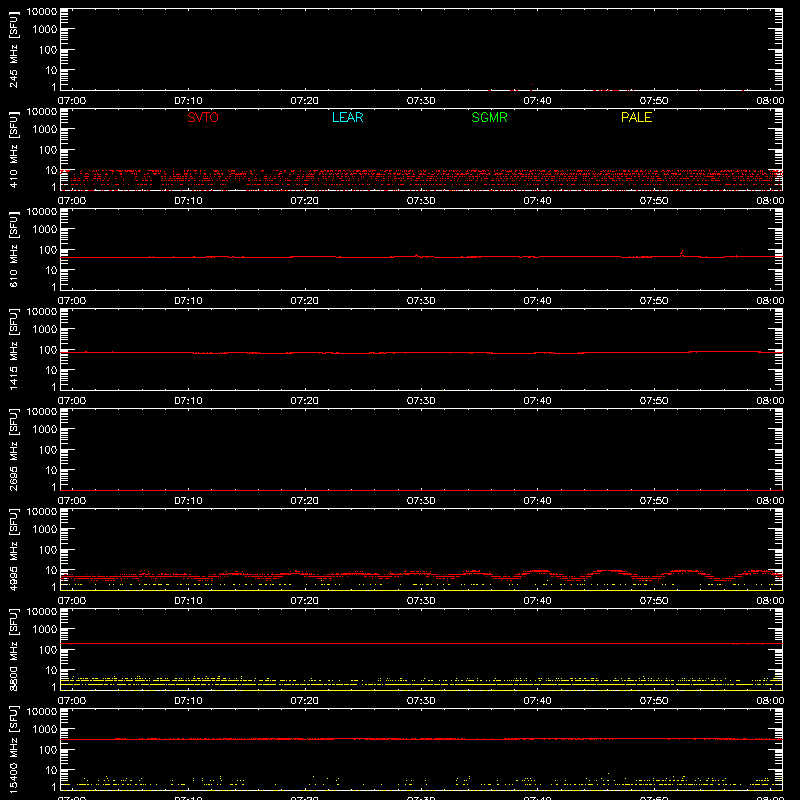Click 07:40 tick label under 1415 MHz plot
Viewport: 800px width, 800px height.
tap(537, 401)
